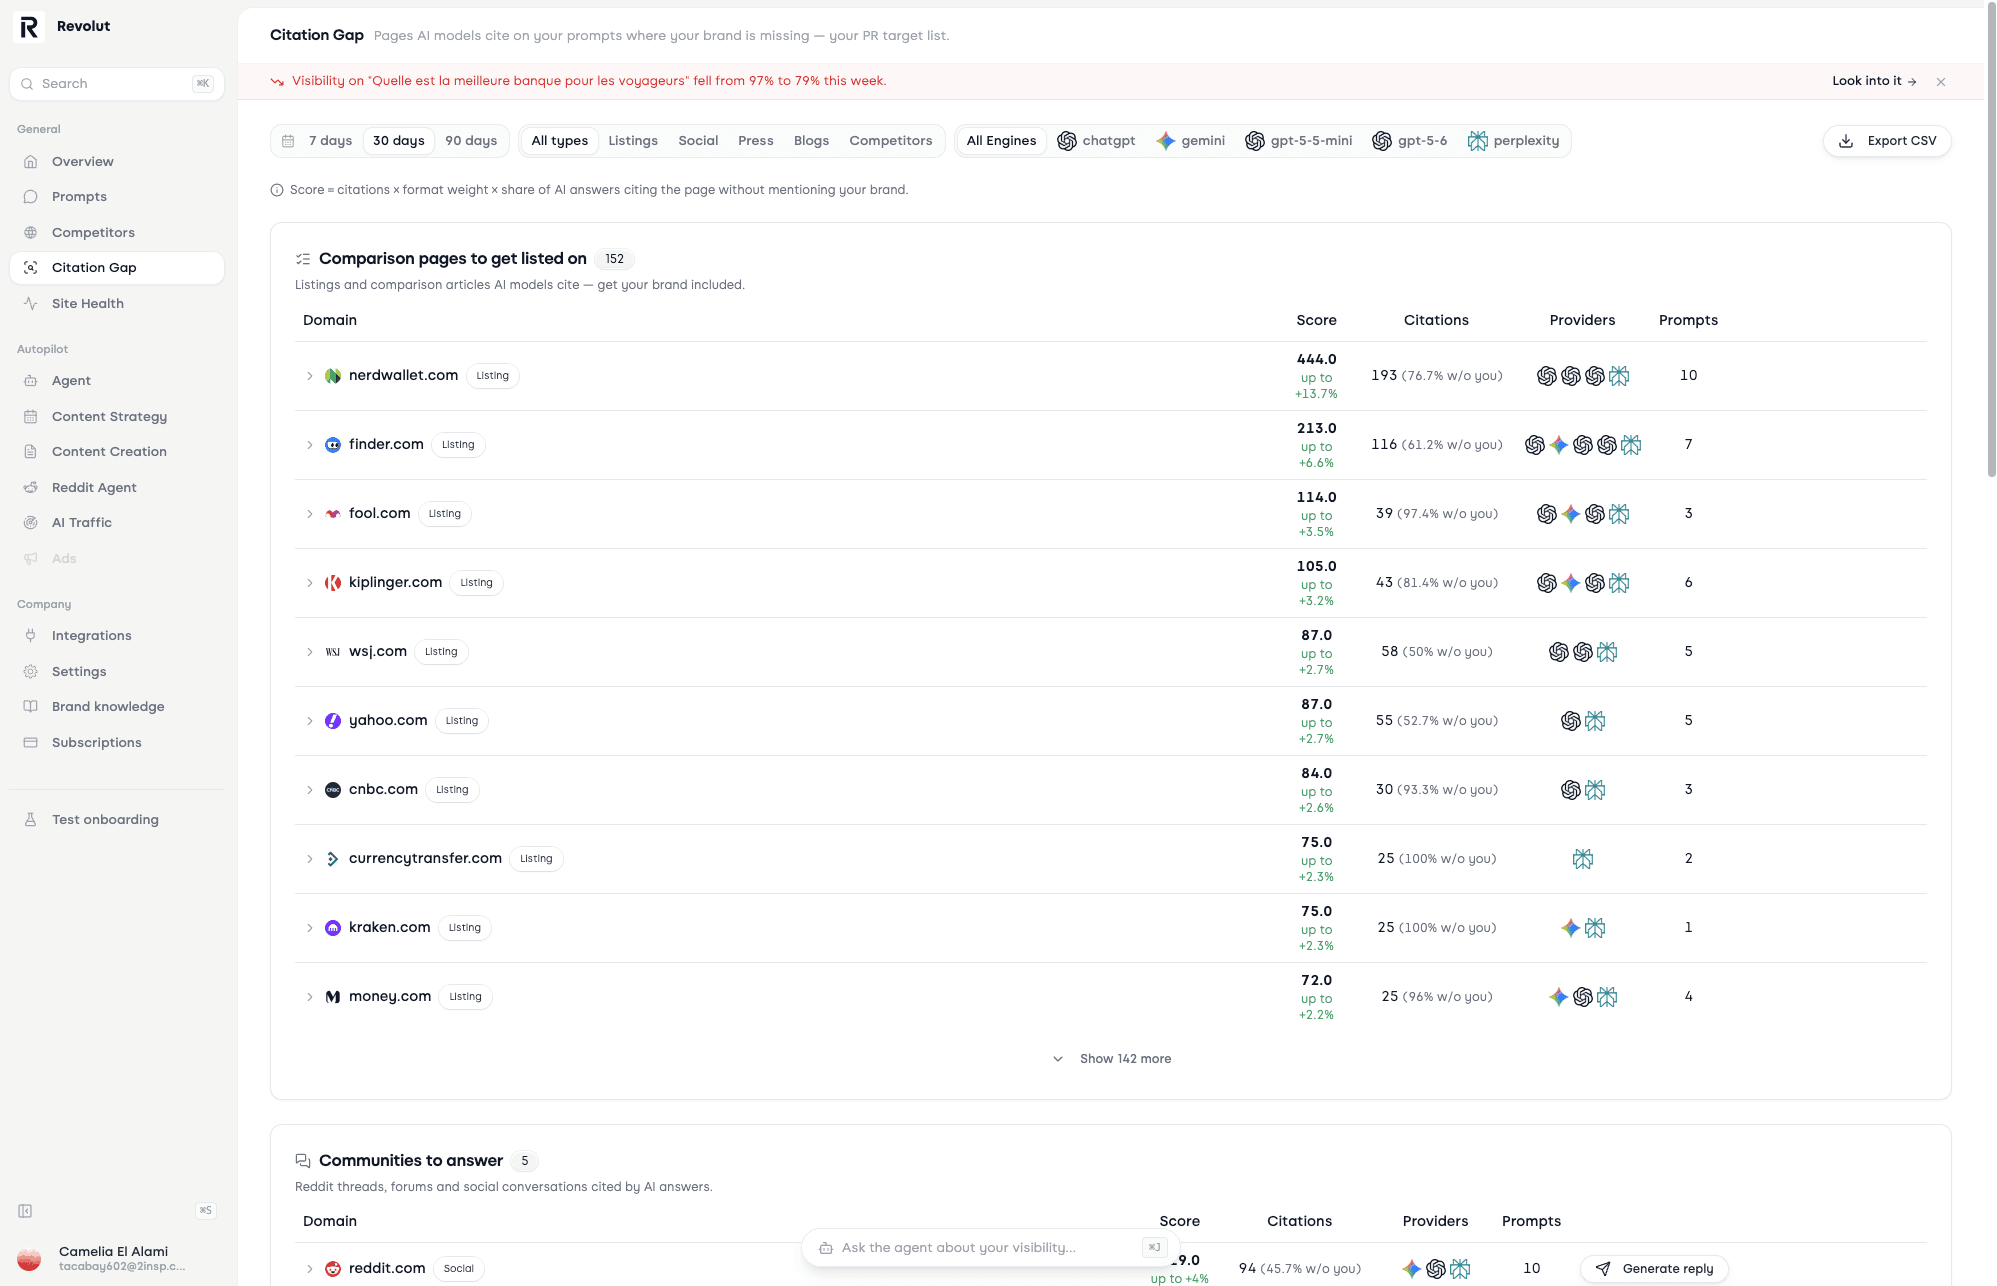The height and width of the screenshot is (1286, 1997).
Task: Filter engines to gpt-5-5-mini
Action: [1299, 141]
